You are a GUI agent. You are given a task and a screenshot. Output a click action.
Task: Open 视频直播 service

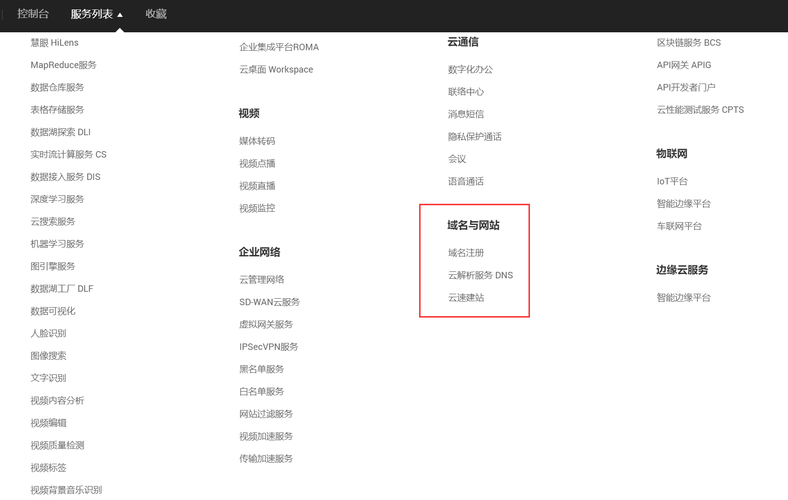coord(257,186)
